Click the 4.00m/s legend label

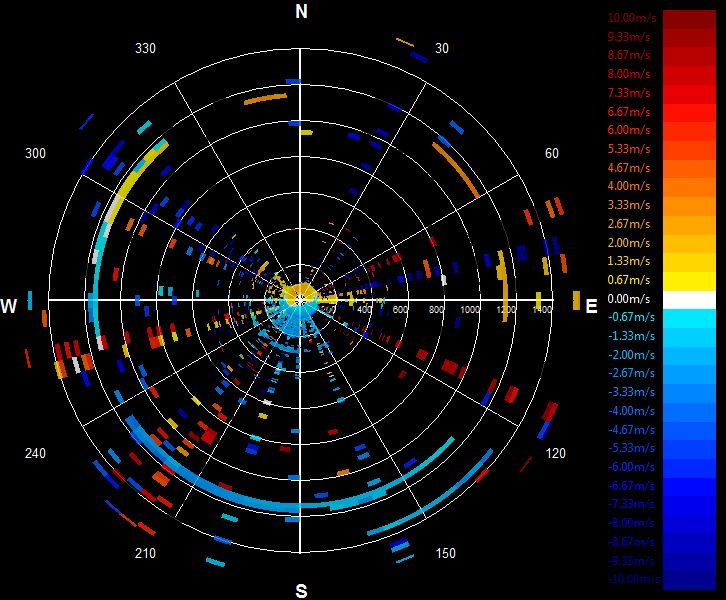tap(629, 186)
